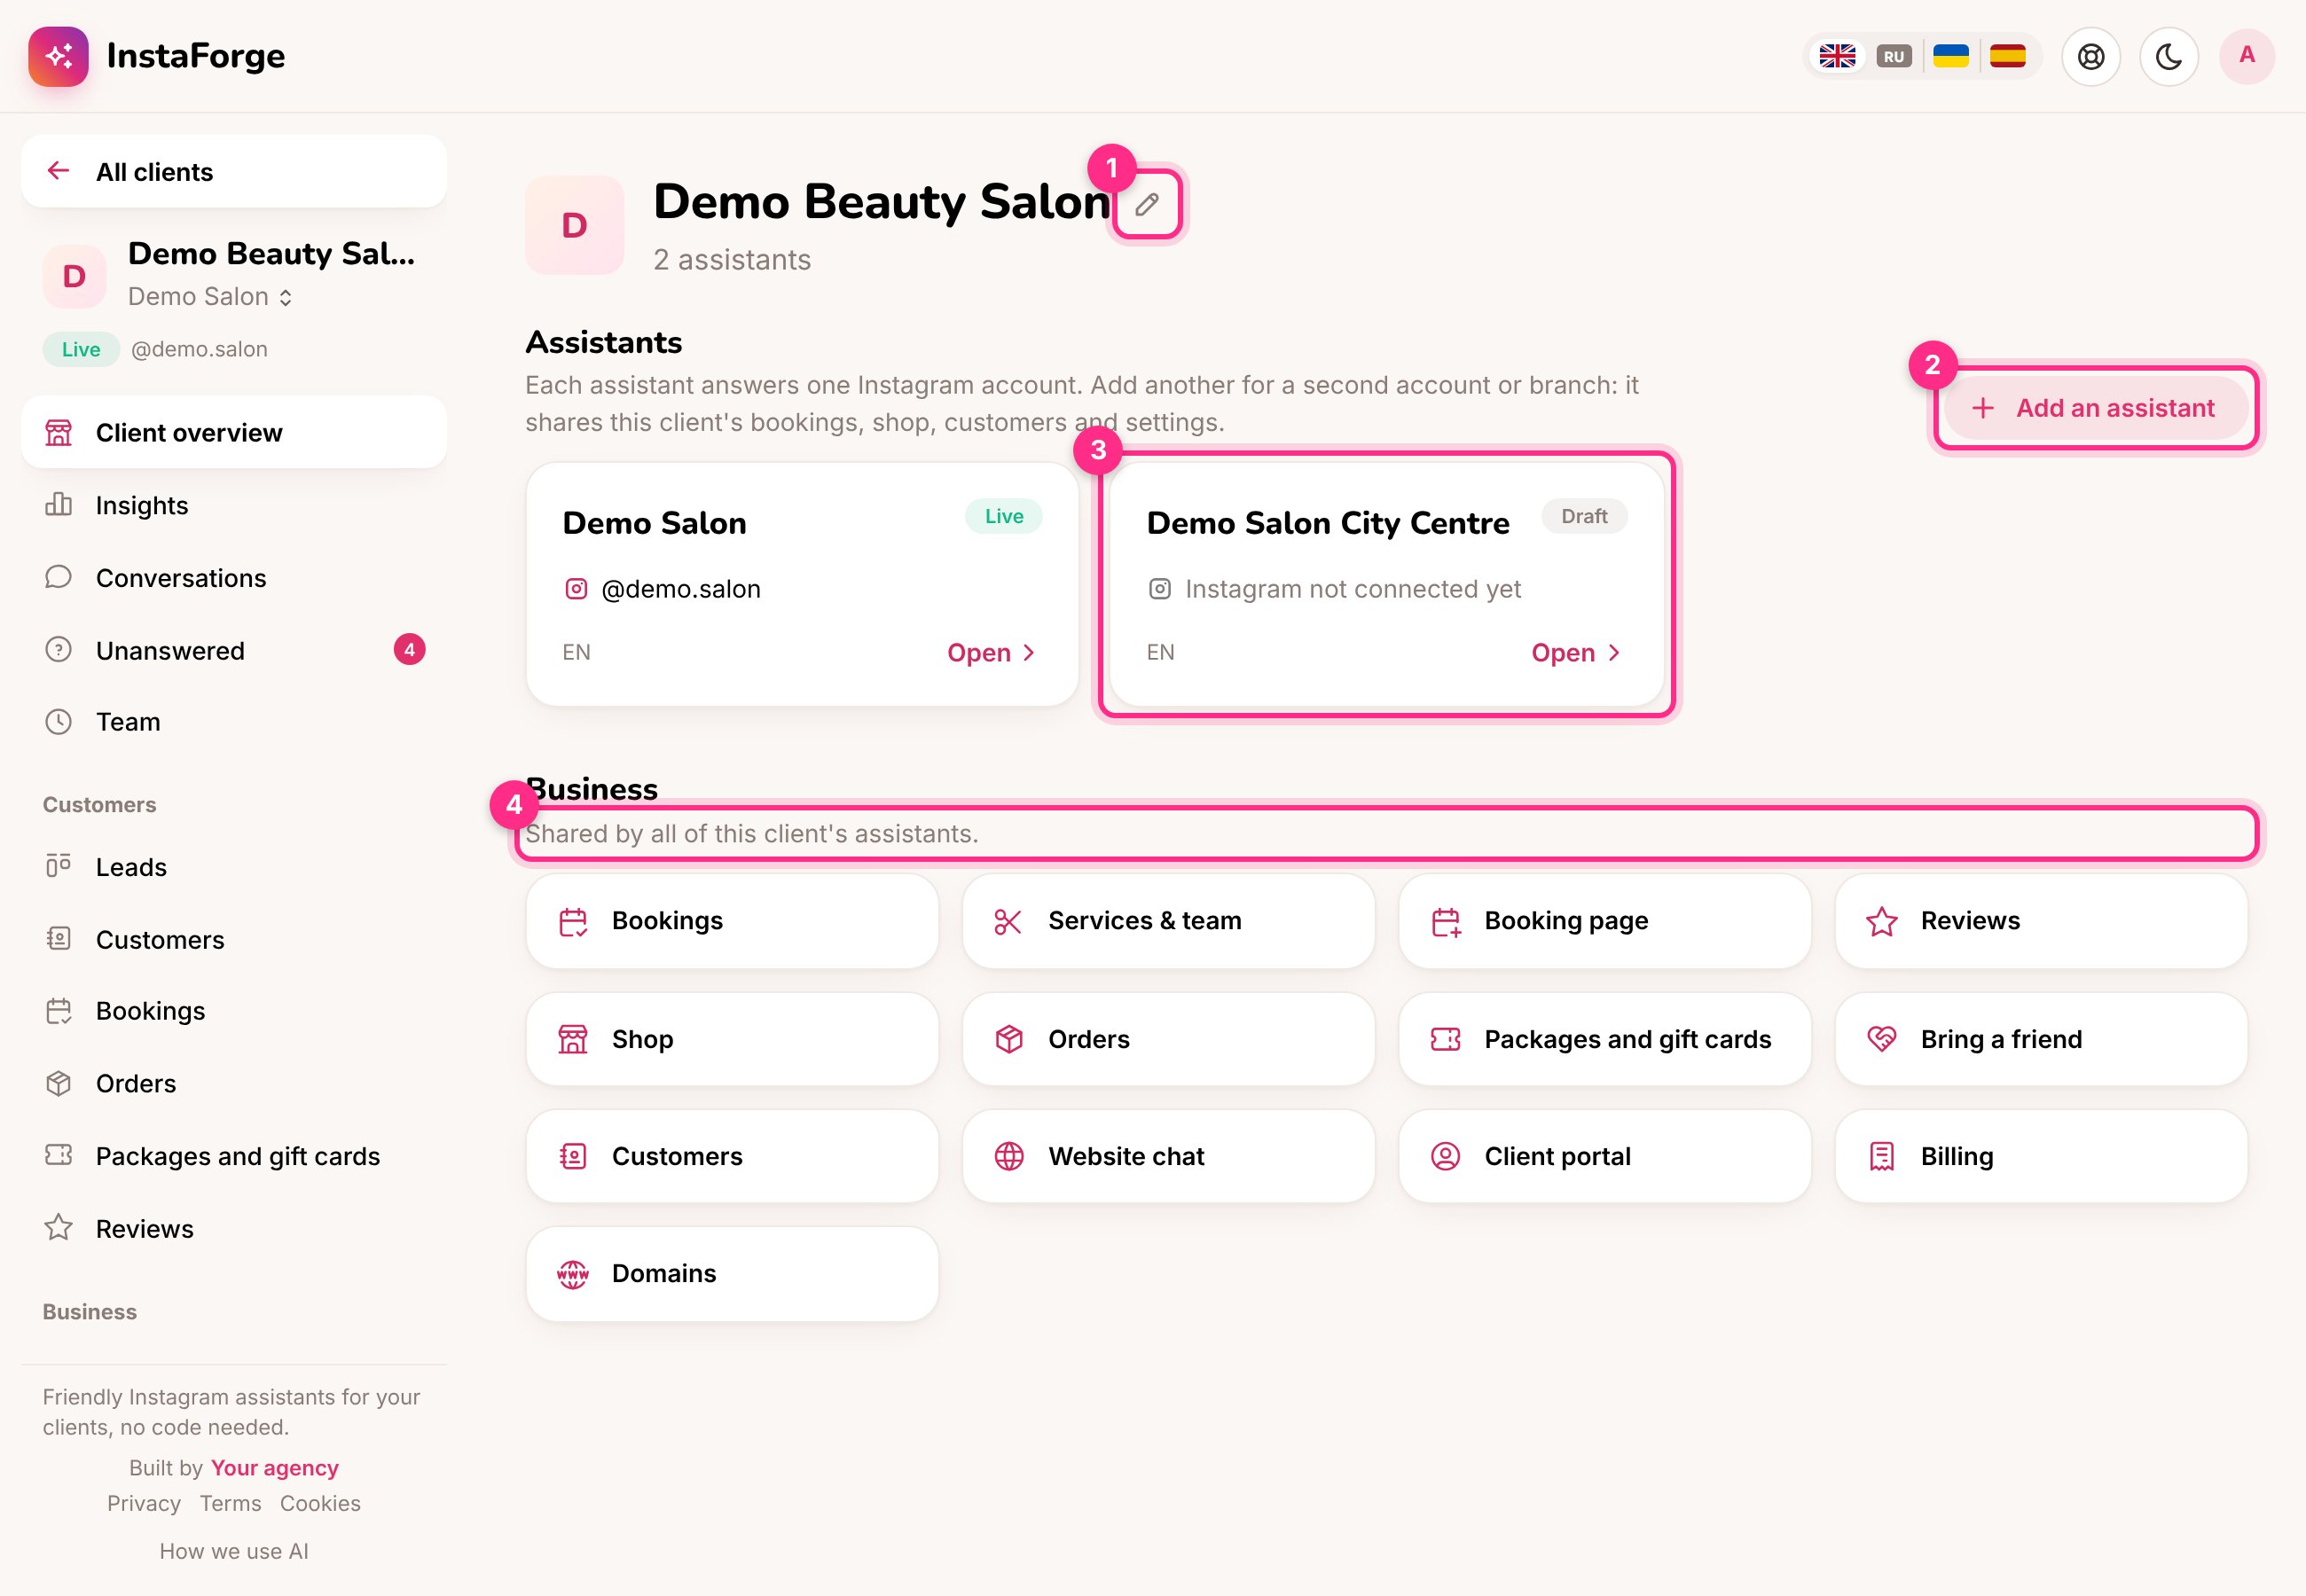Select the RU language badge
The image size is (2306, 1596).
pos(1893,56)
